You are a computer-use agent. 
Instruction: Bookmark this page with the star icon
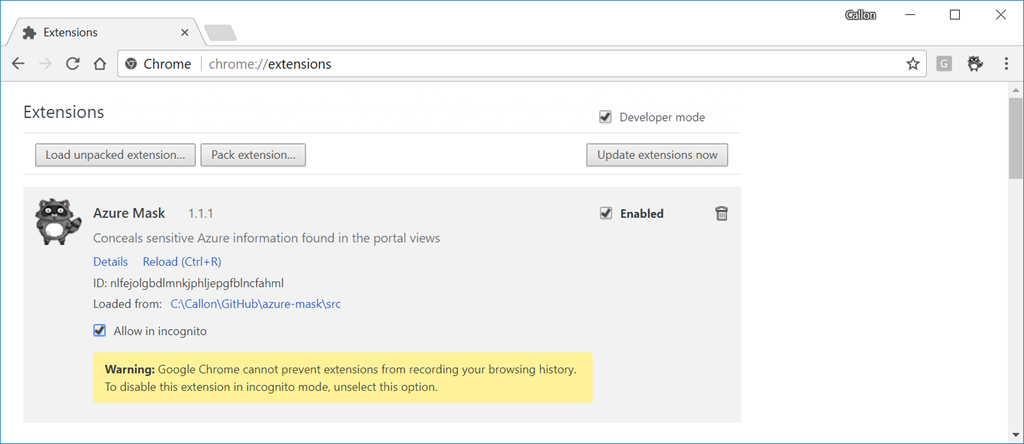tap(912, 64)
